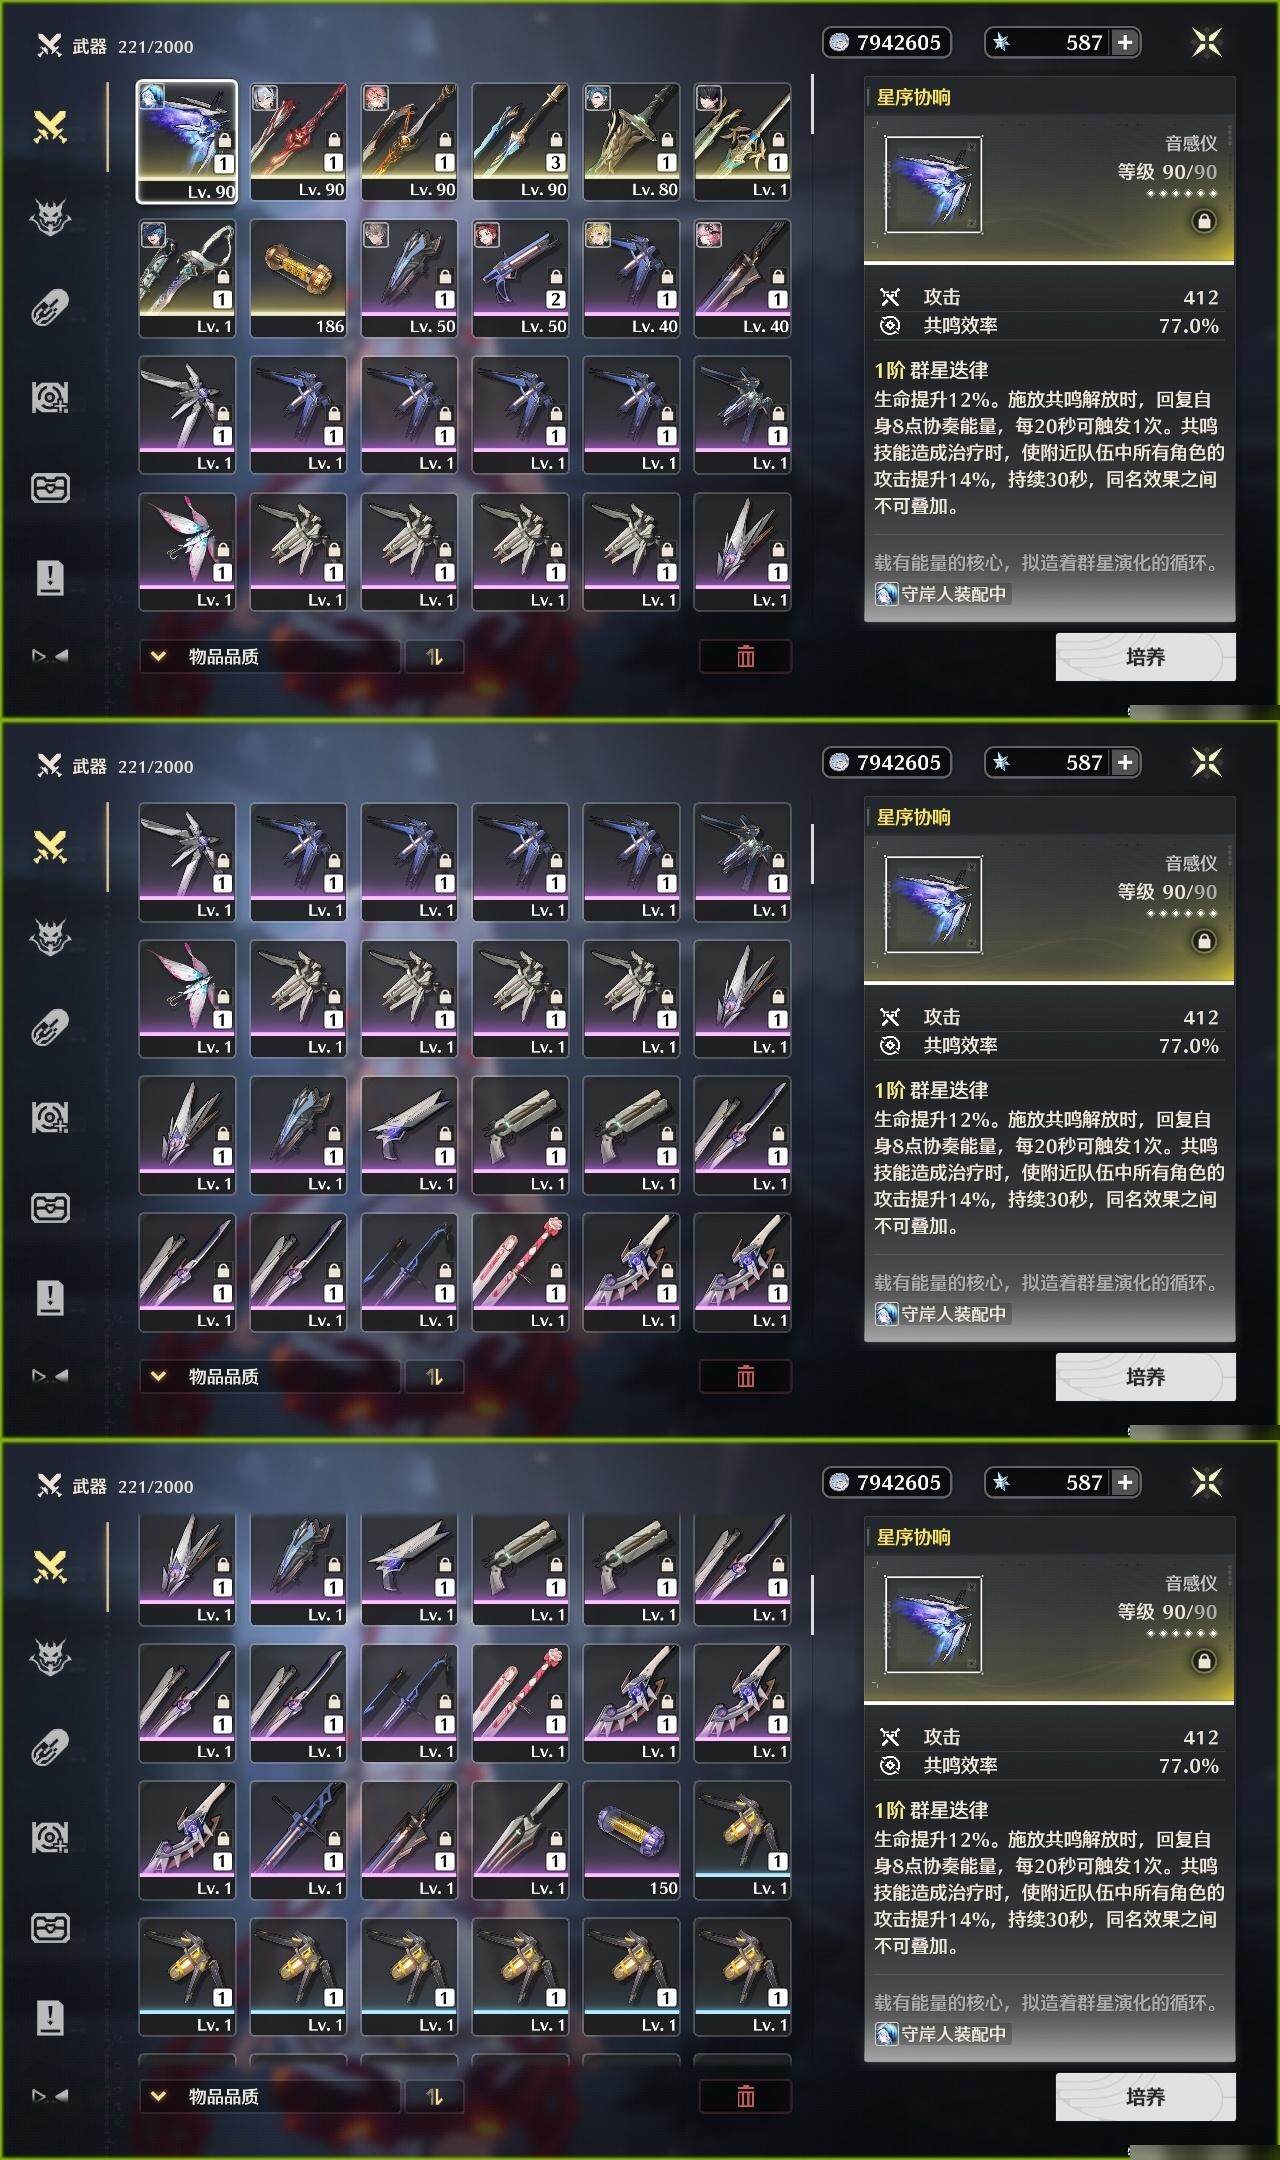The width and height of the screenshot is (1280, 2160).
Task: Click the plus icon beside 587 in third screenshot
Action: pyautogui.click(x=1125, y=1482)
